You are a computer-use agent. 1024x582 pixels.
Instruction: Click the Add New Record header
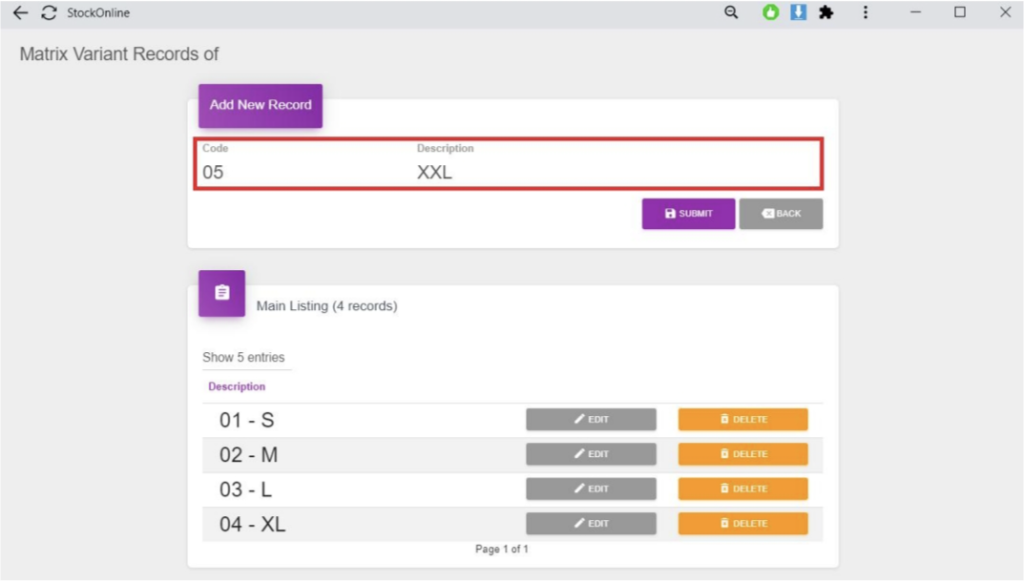click(260, 105)
